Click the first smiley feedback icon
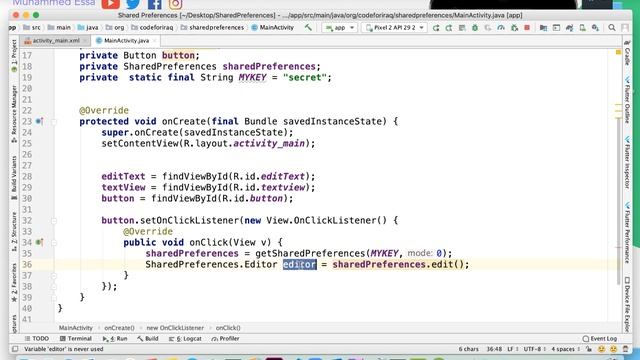The height and width of the screenshot is (360, 640). click(x=601, y=349)
